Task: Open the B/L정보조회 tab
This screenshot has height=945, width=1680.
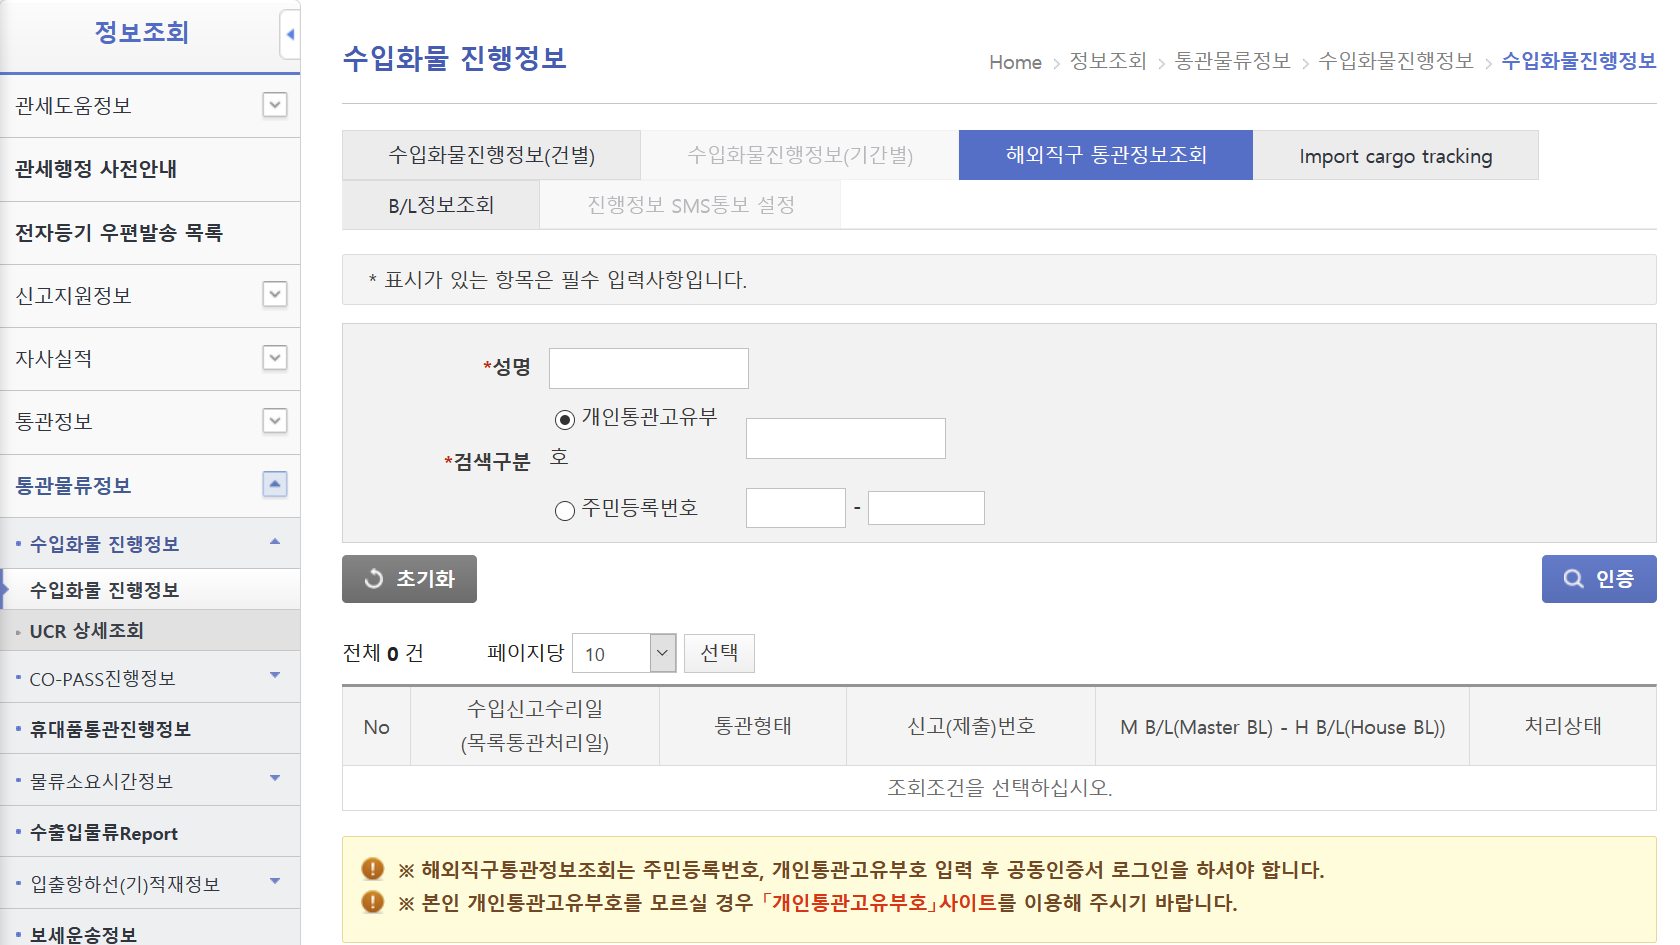Action: pyautogui.click(x=441, y=205)
